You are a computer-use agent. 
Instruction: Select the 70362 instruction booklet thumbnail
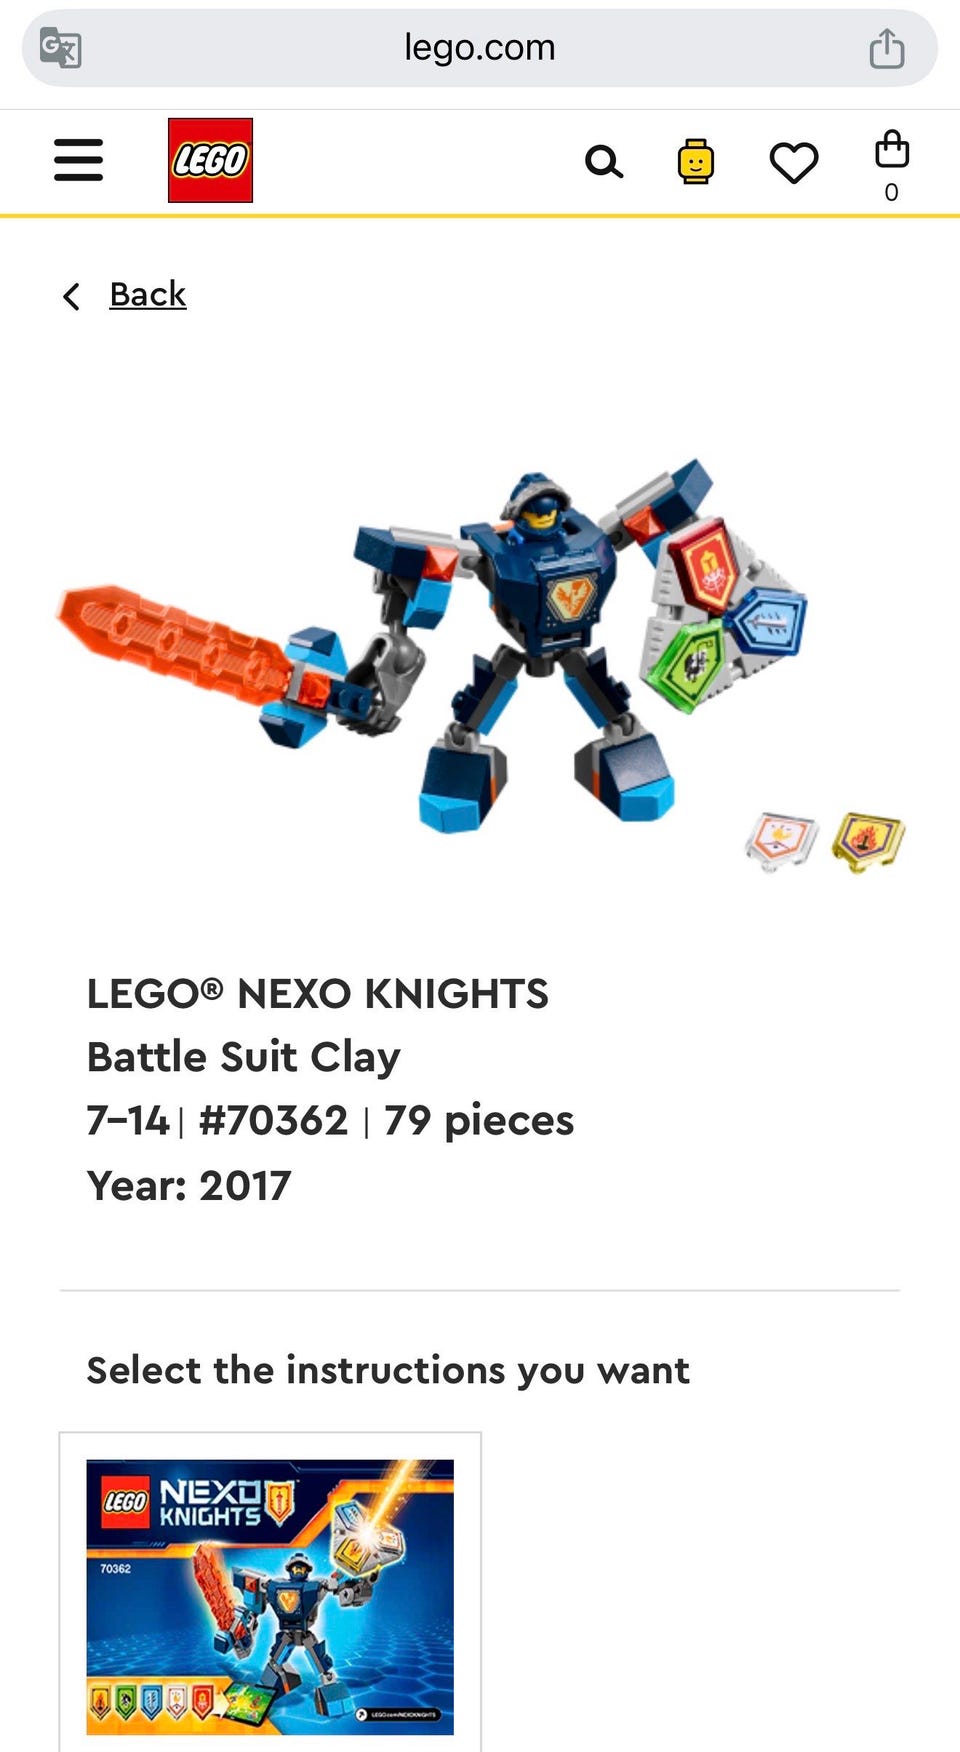tap(270, 1597)
